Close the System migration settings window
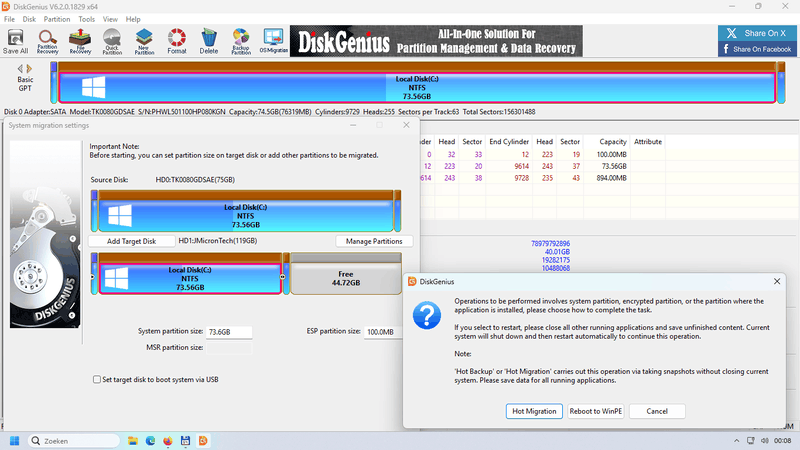Screen dimensions: 800x450 (406, 125)
